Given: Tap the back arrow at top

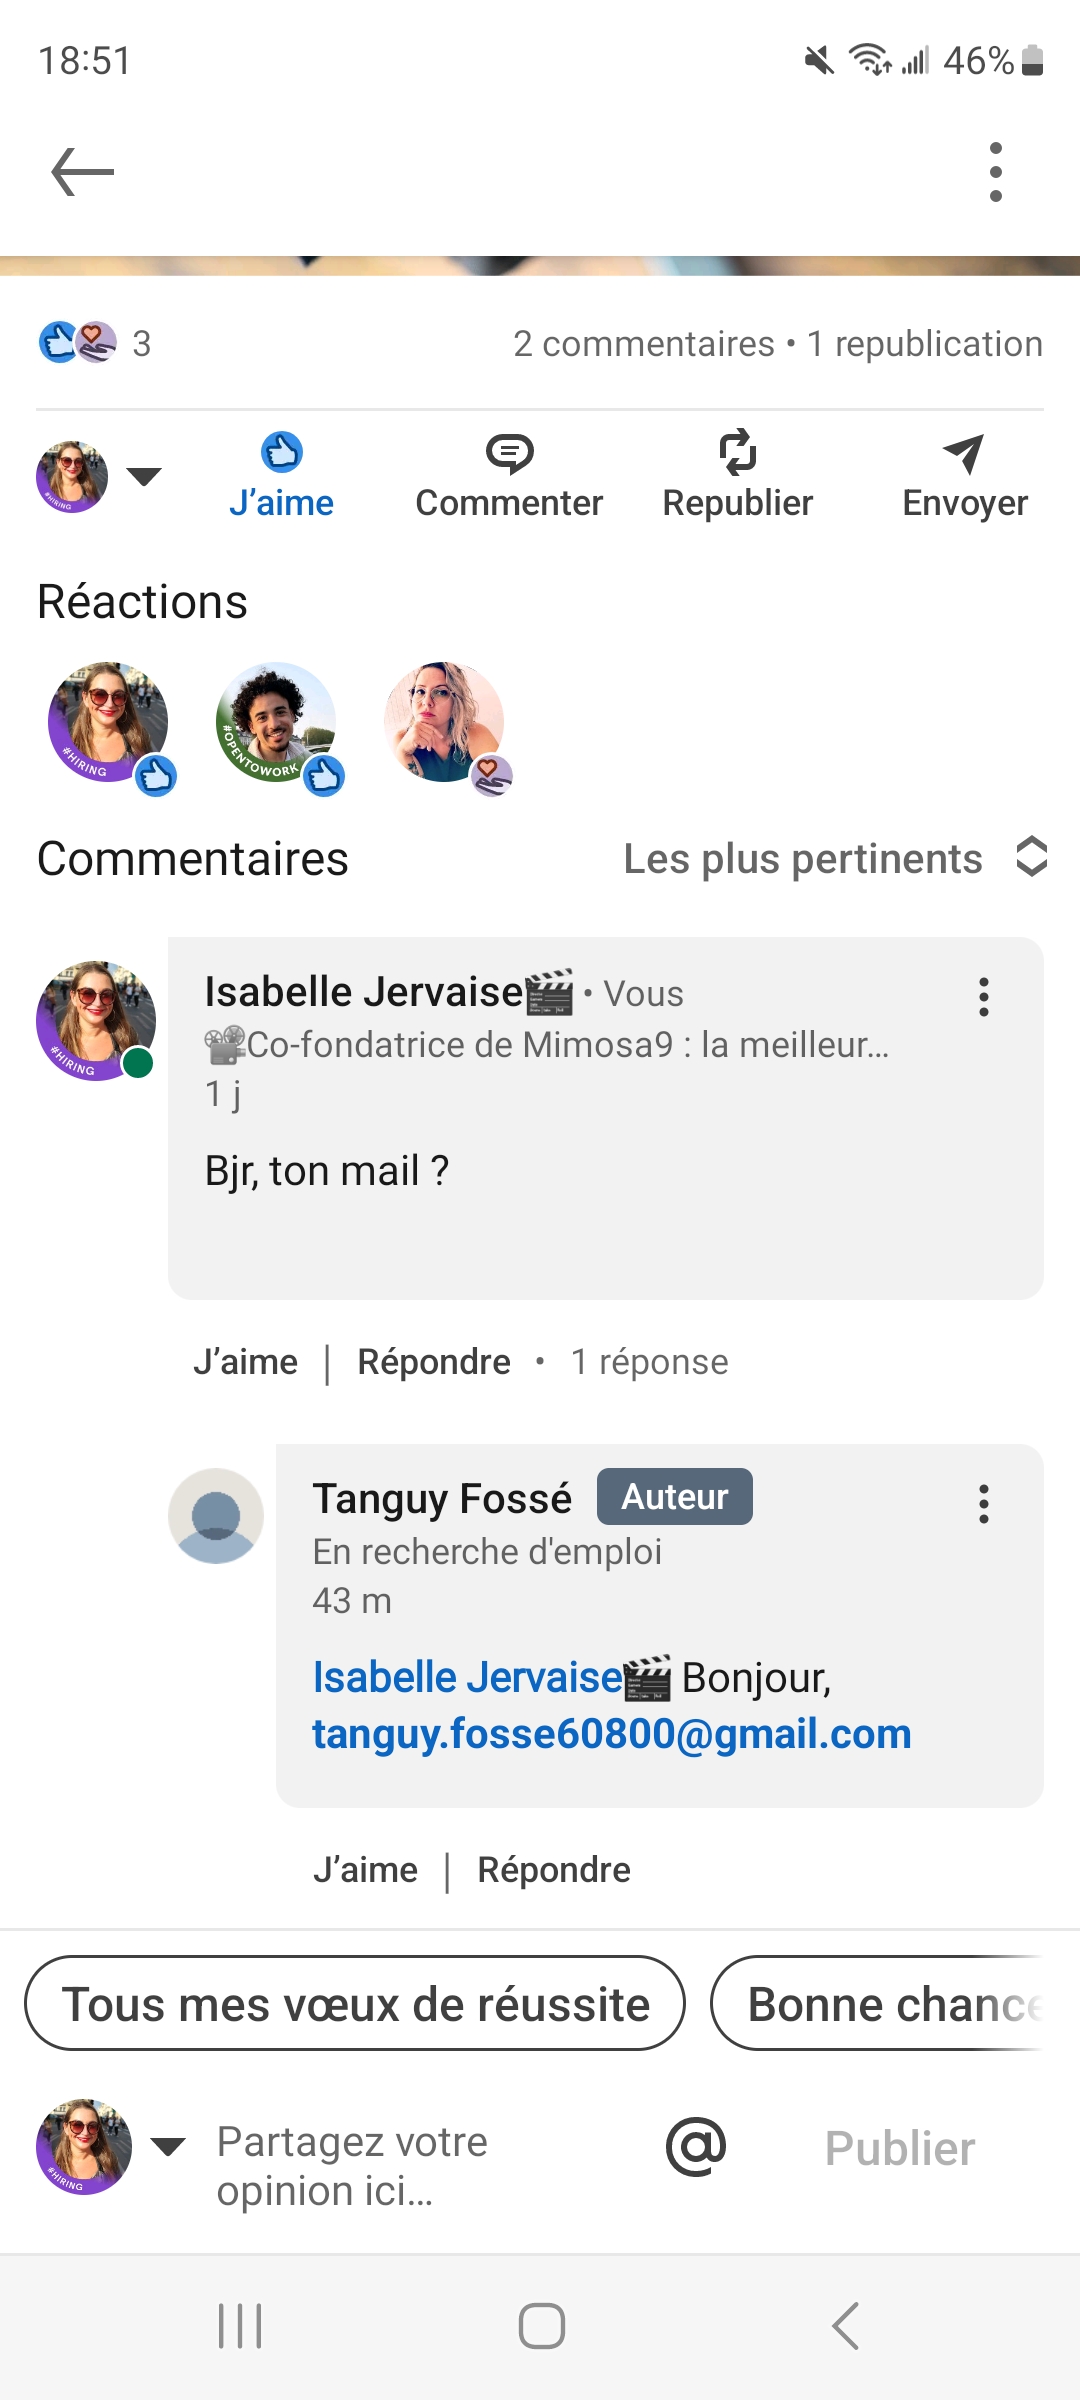Looking at the screenshot, I should [83, 172].
